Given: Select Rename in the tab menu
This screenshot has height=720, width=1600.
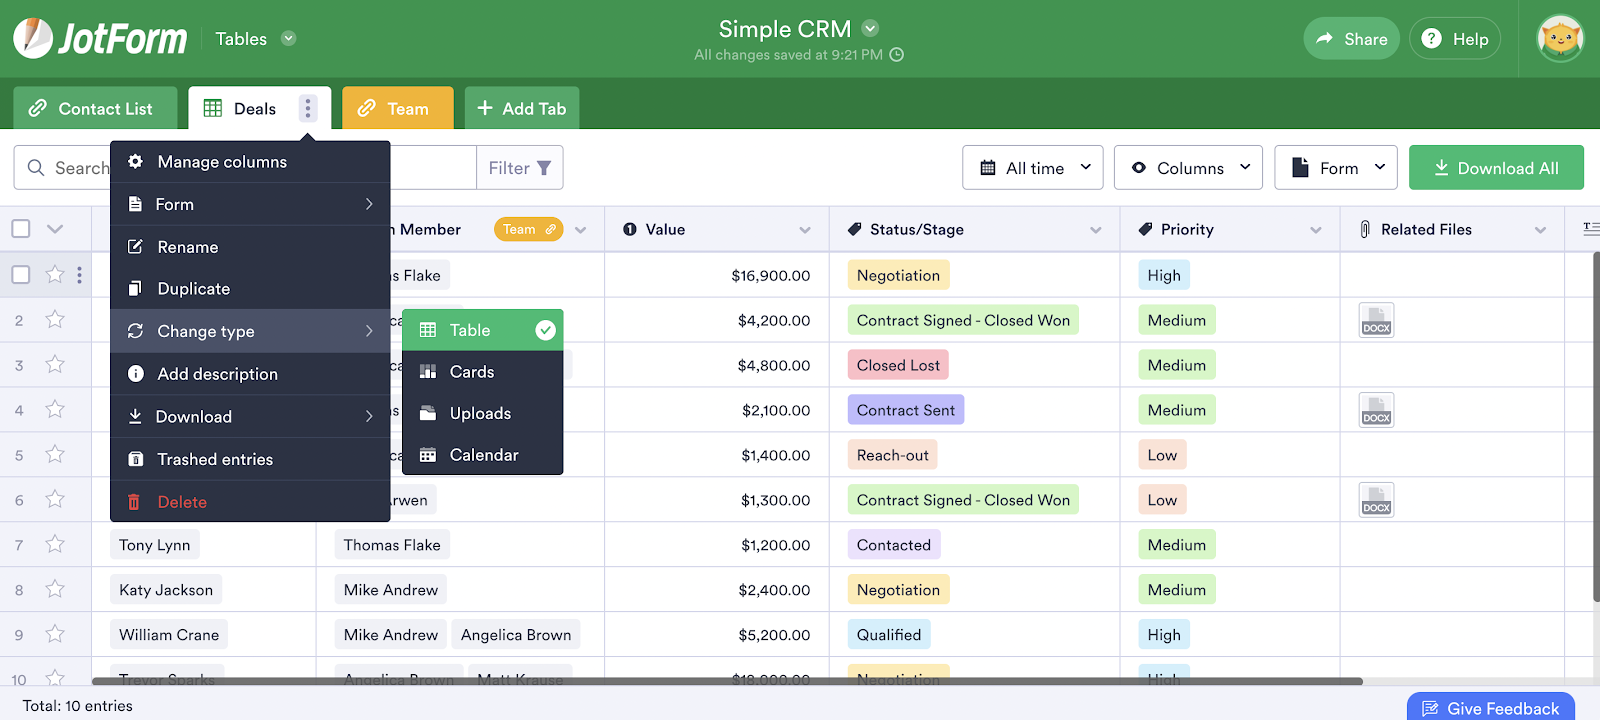Looking at the screenshot, I should pos(250,247).
